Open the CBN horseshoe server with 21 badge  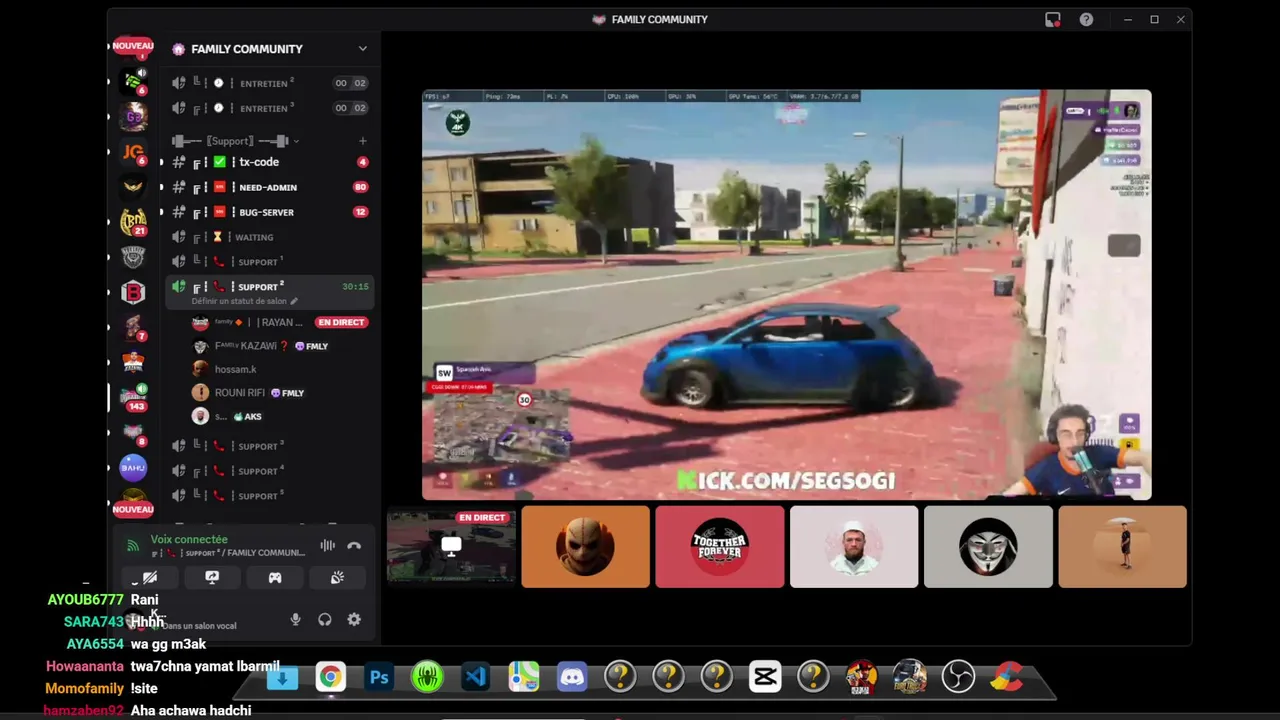pyautogui.click(x=133, y=222)
